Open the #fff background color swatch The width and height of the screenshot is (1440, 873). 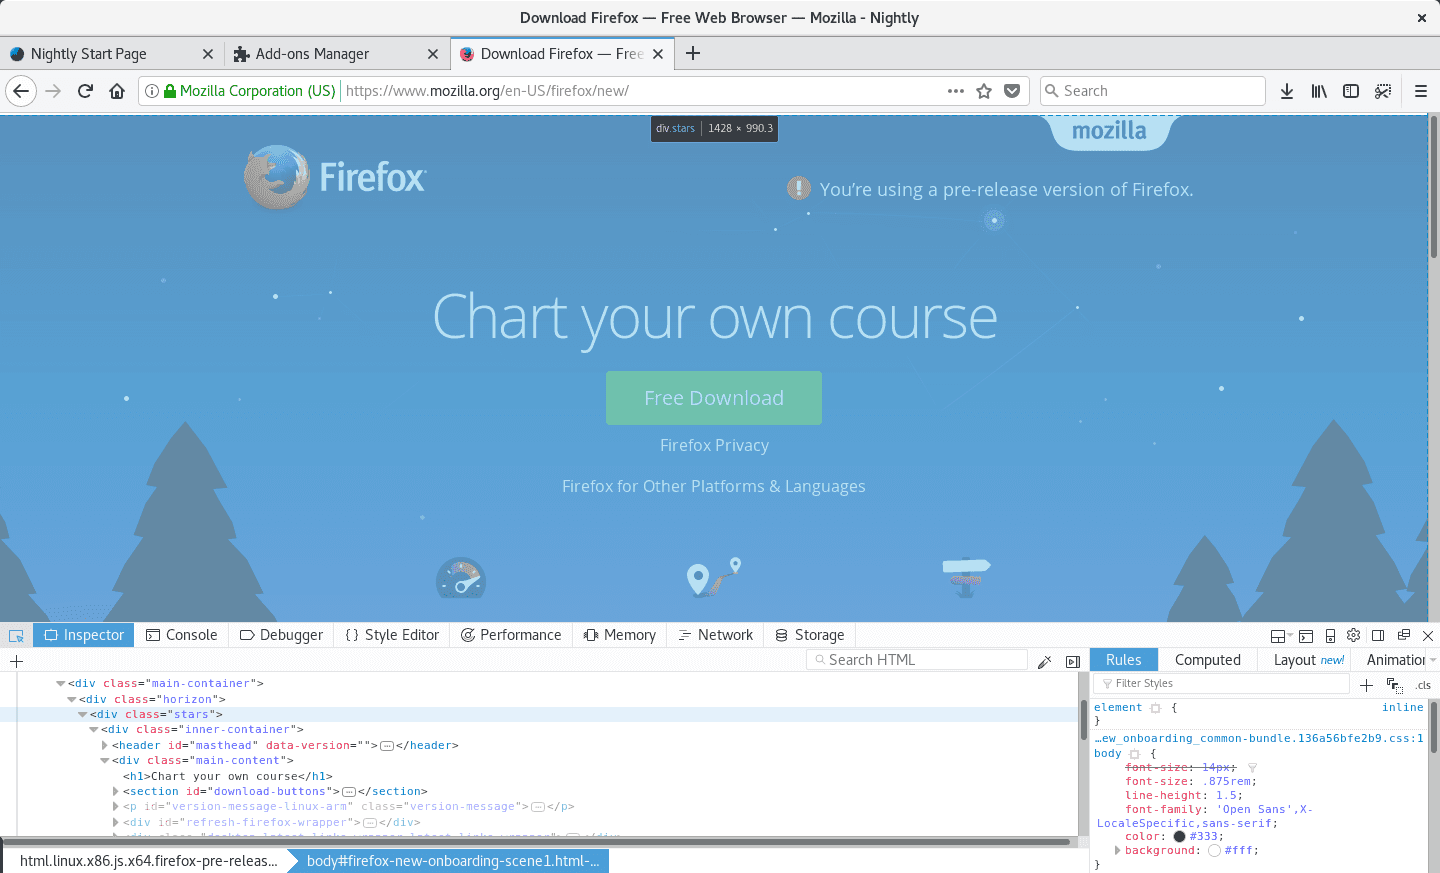(x=1214, y=851)
